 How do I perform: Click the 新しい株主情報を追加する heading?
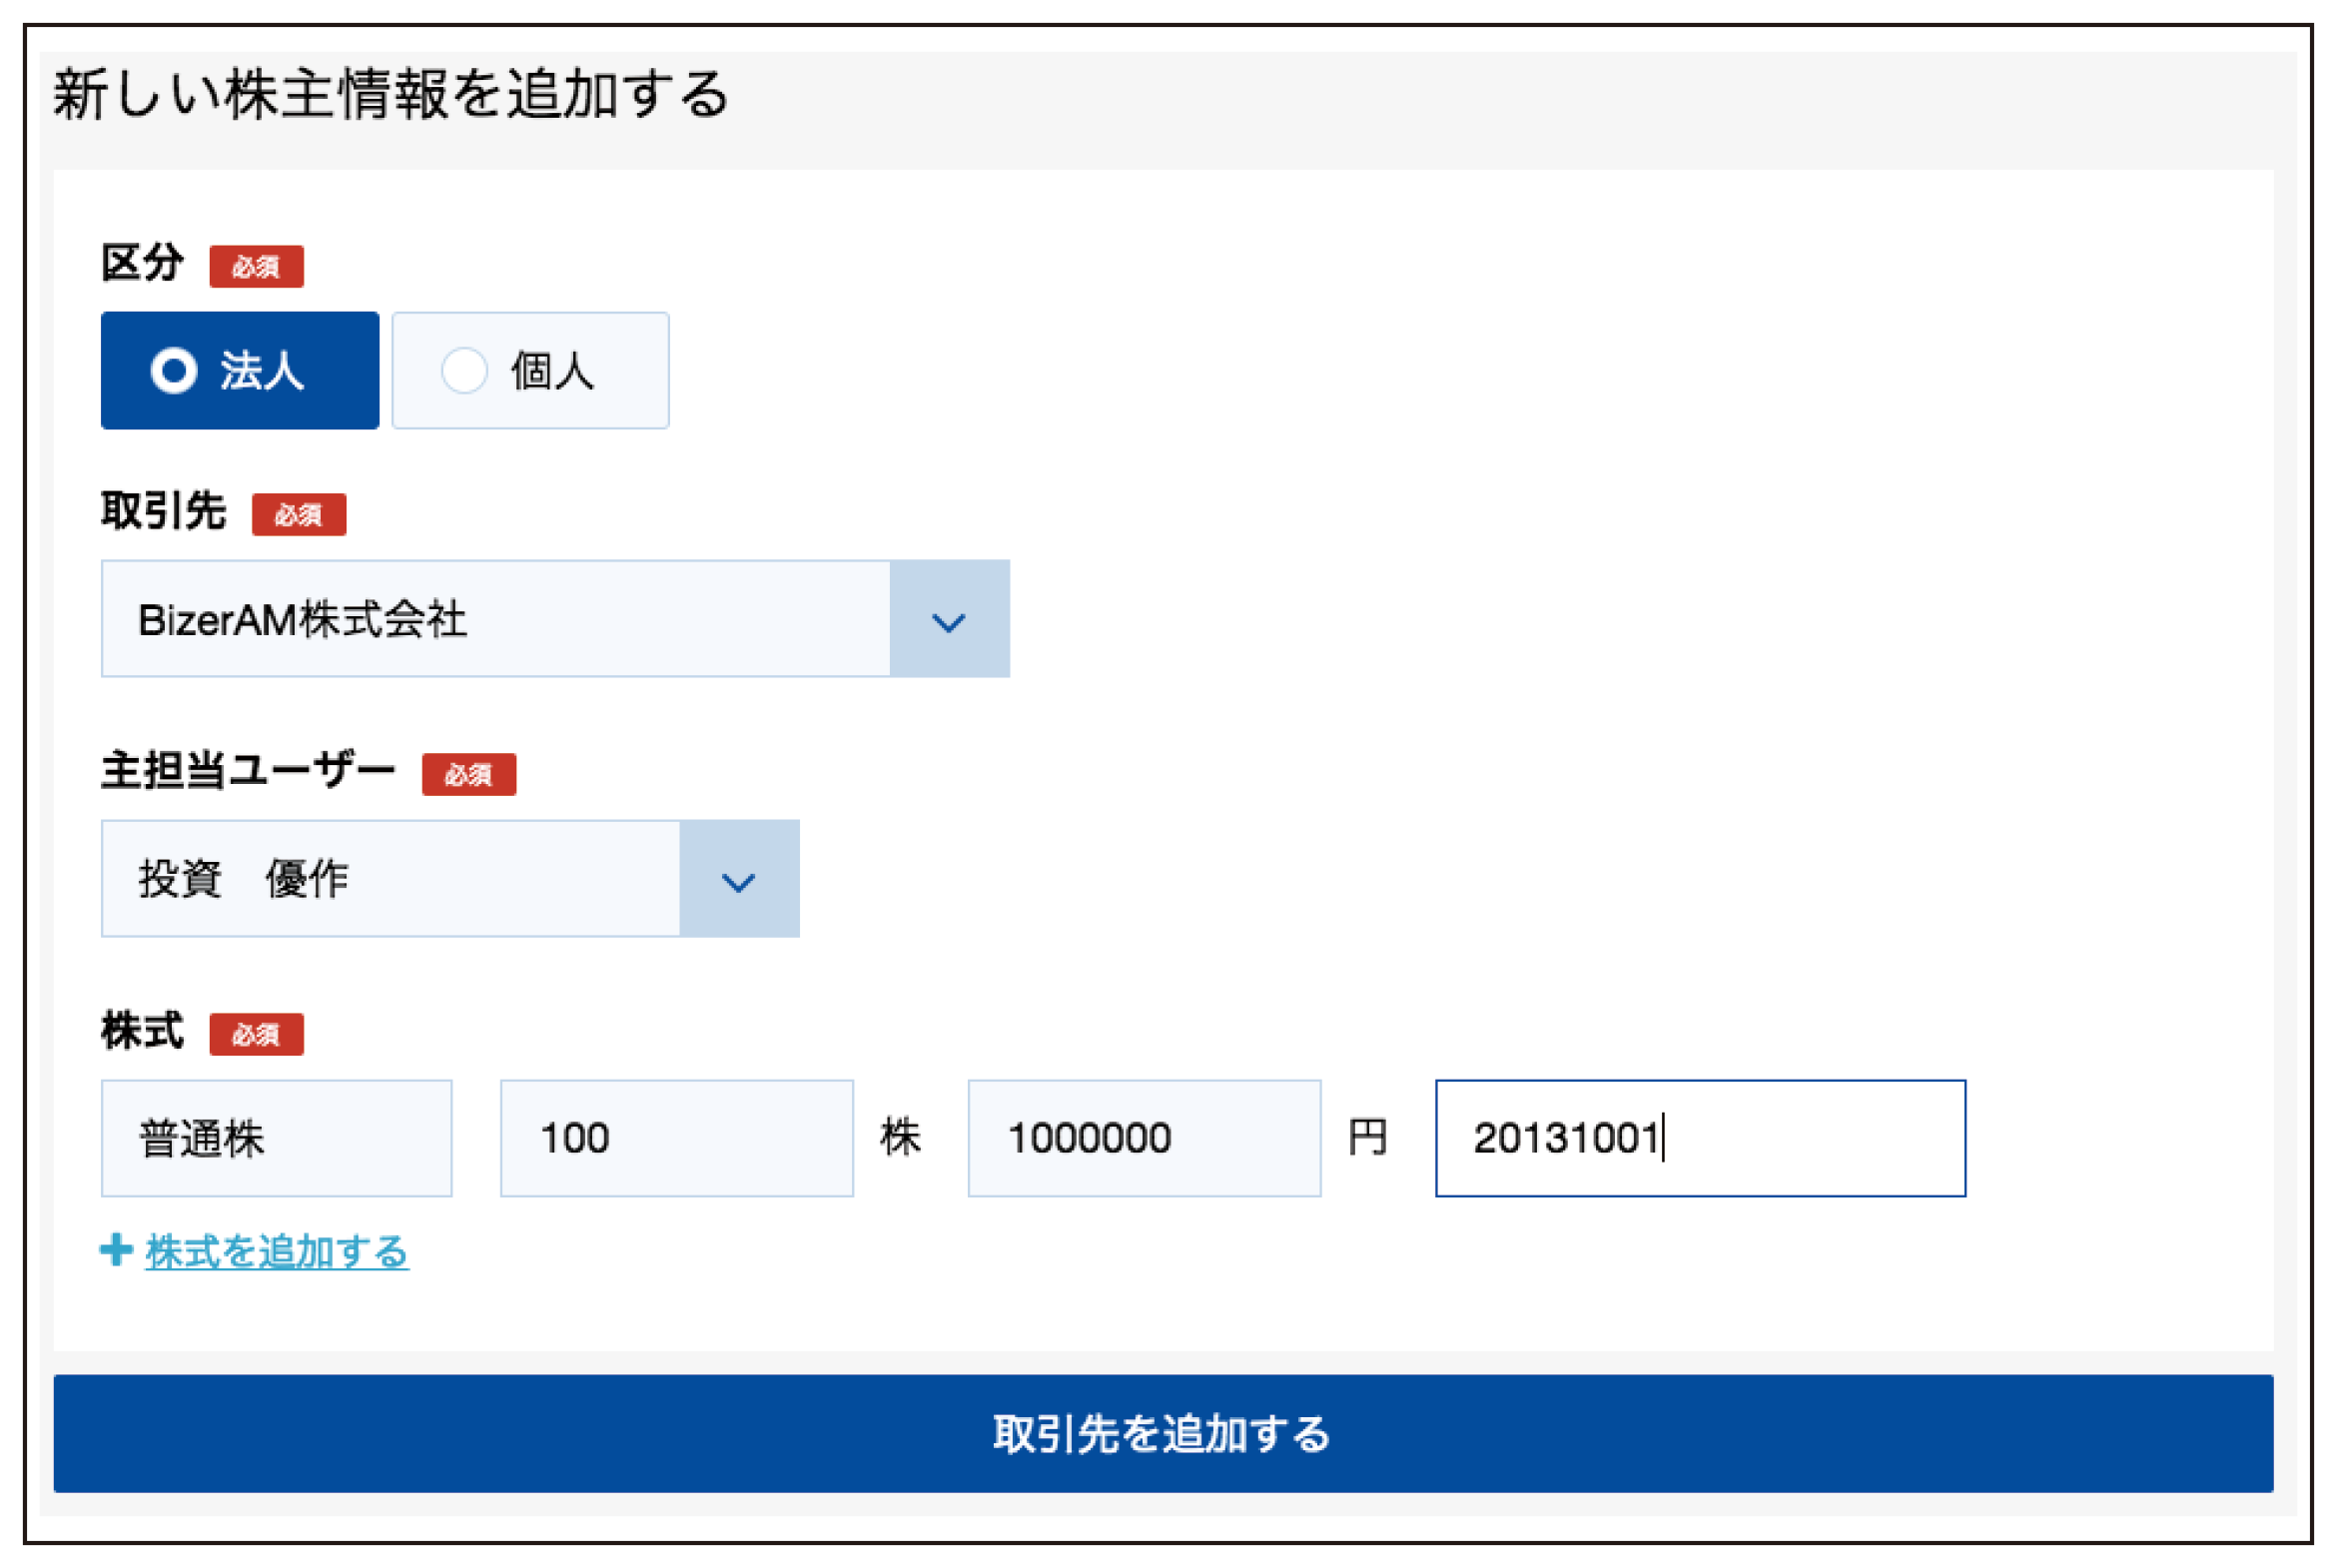click(391, 95)
